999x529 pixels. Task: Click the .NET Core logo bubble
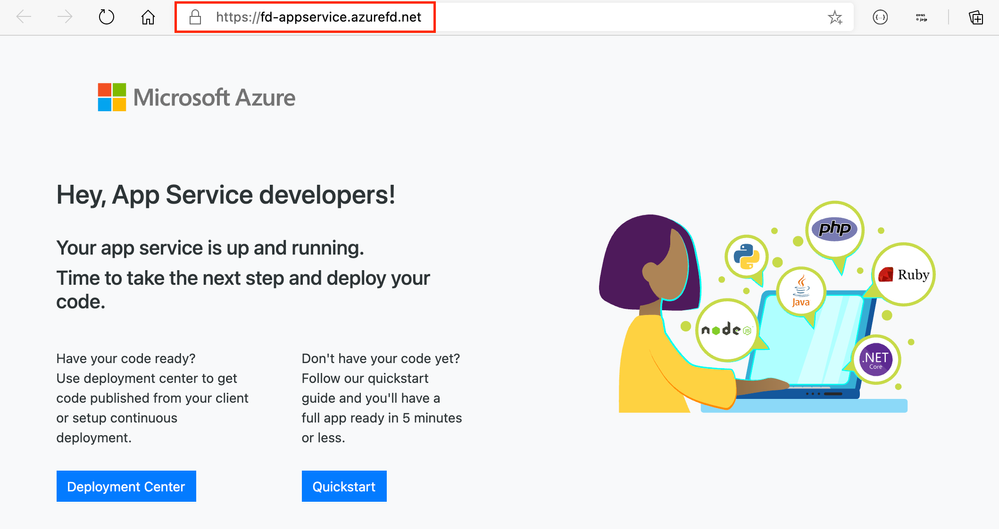[x=876, y=359]
